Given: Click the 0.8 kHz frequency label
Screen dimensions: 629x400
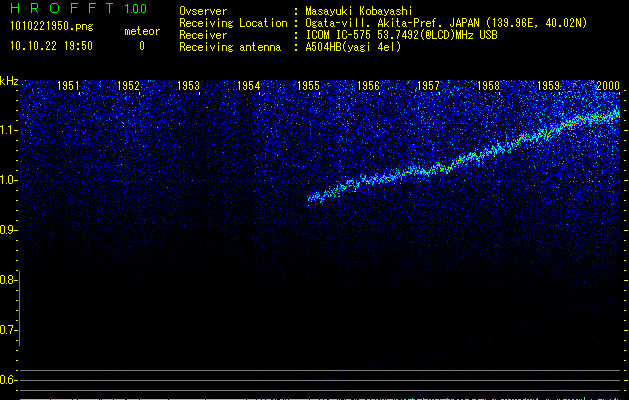Looking at the screenshot, I should 8,280.
